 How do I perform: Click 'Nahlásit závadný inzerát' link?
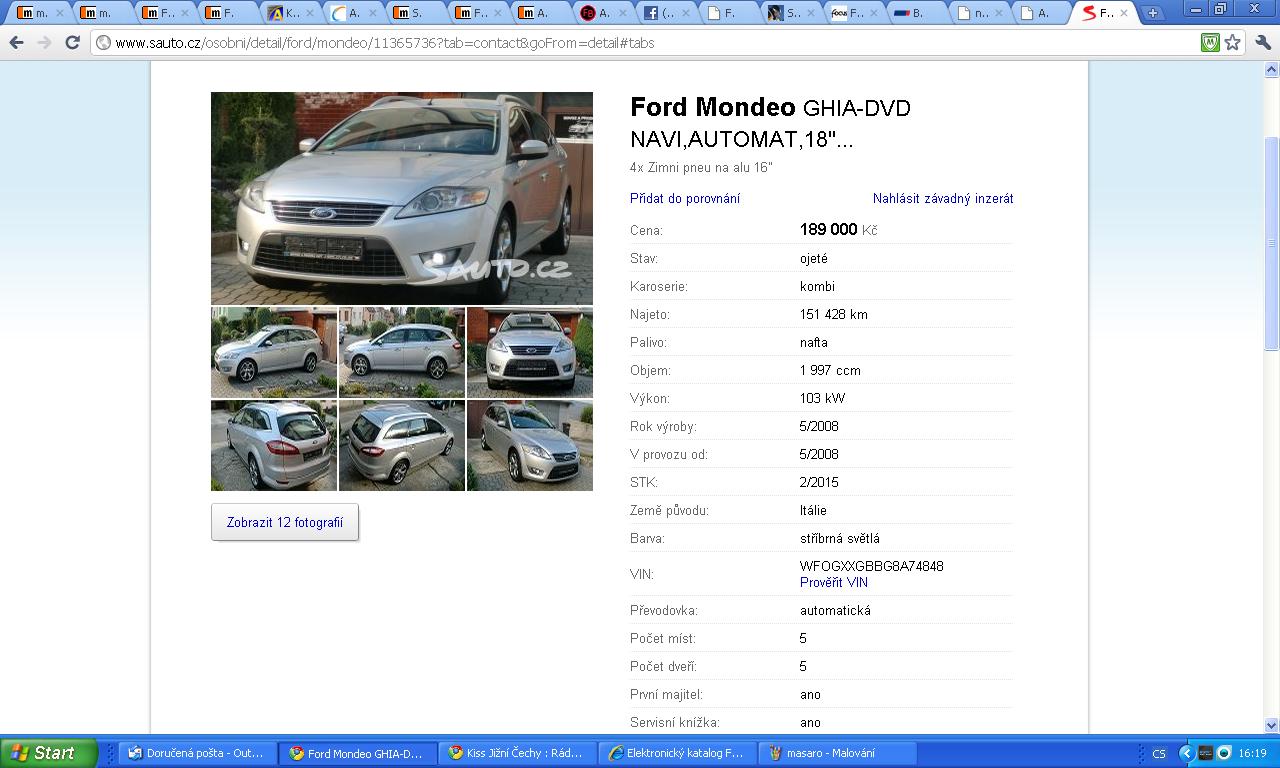pyautogui.click(x=942, y=198)
